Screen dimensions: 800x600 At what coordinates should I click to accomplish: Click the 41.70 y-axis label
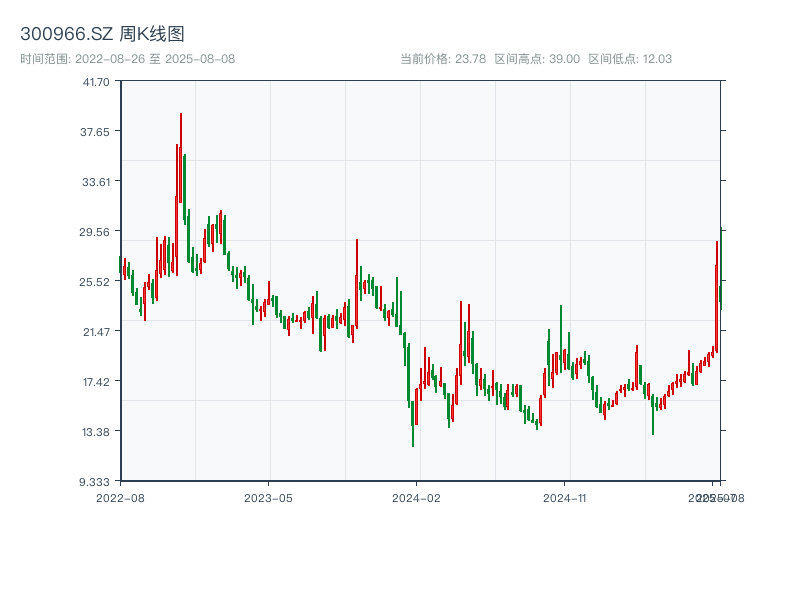click(96, 82)
